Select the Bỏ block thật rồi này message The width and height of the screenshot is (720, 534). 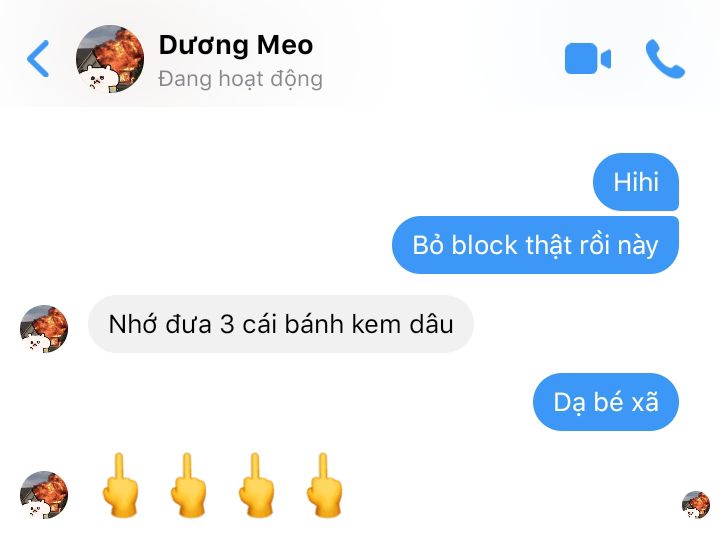[x=535, y=245]
